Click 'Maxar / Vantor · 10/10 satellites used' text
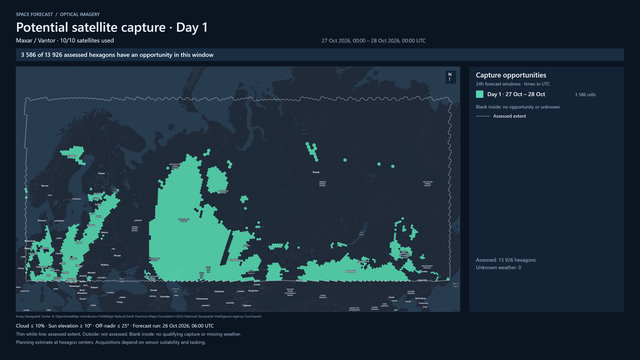The image size is (640, 360). point(65,40)
